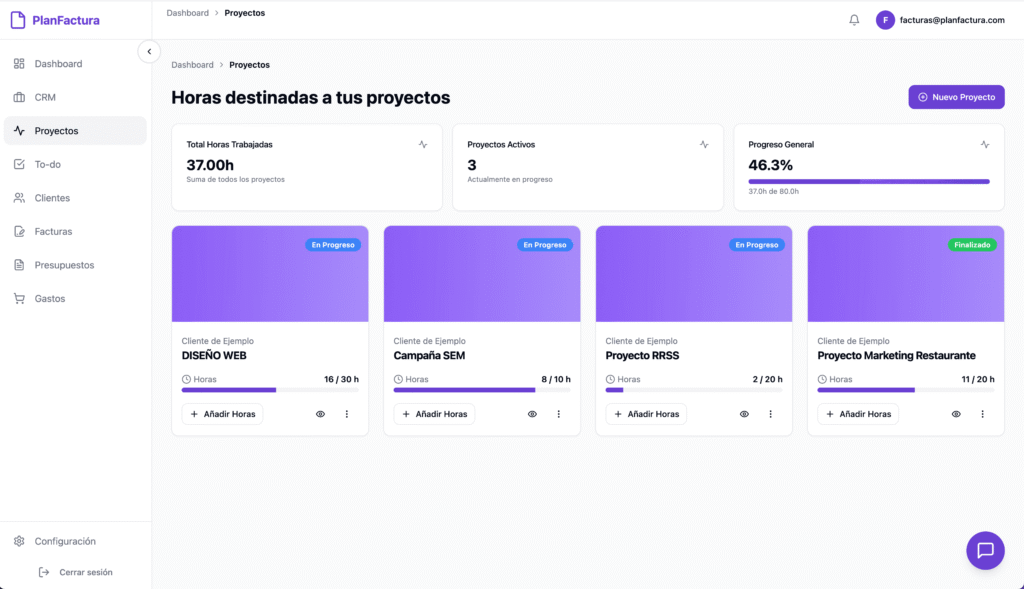Open the kebab menu on DISEÑO WEB card
This screenshot has width=1024, height=589.
point(346,413)
